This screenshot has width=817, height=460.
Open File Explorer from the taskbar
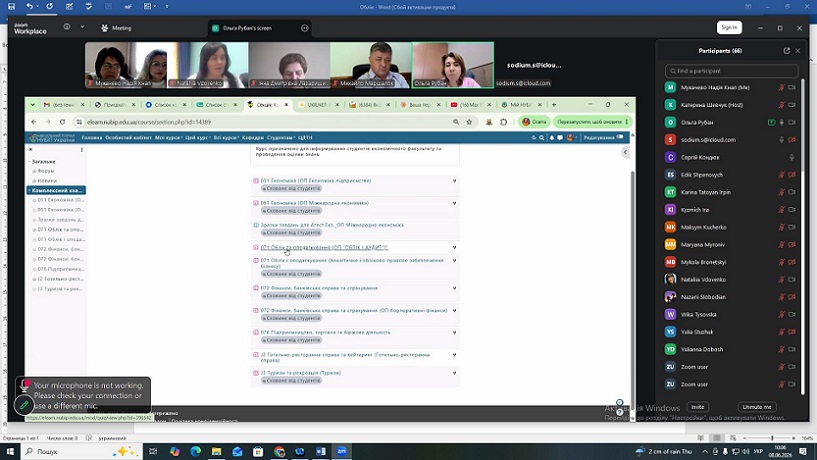coord(216,451)
